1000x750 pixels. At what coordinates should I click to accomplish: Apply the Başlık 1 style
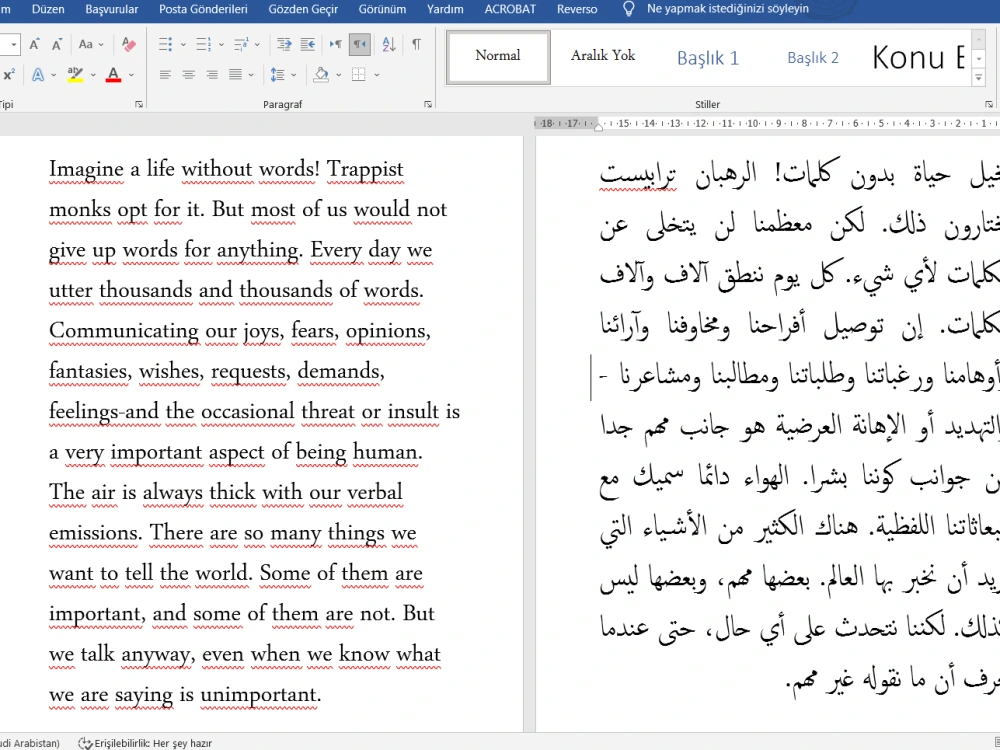point(708,57)
